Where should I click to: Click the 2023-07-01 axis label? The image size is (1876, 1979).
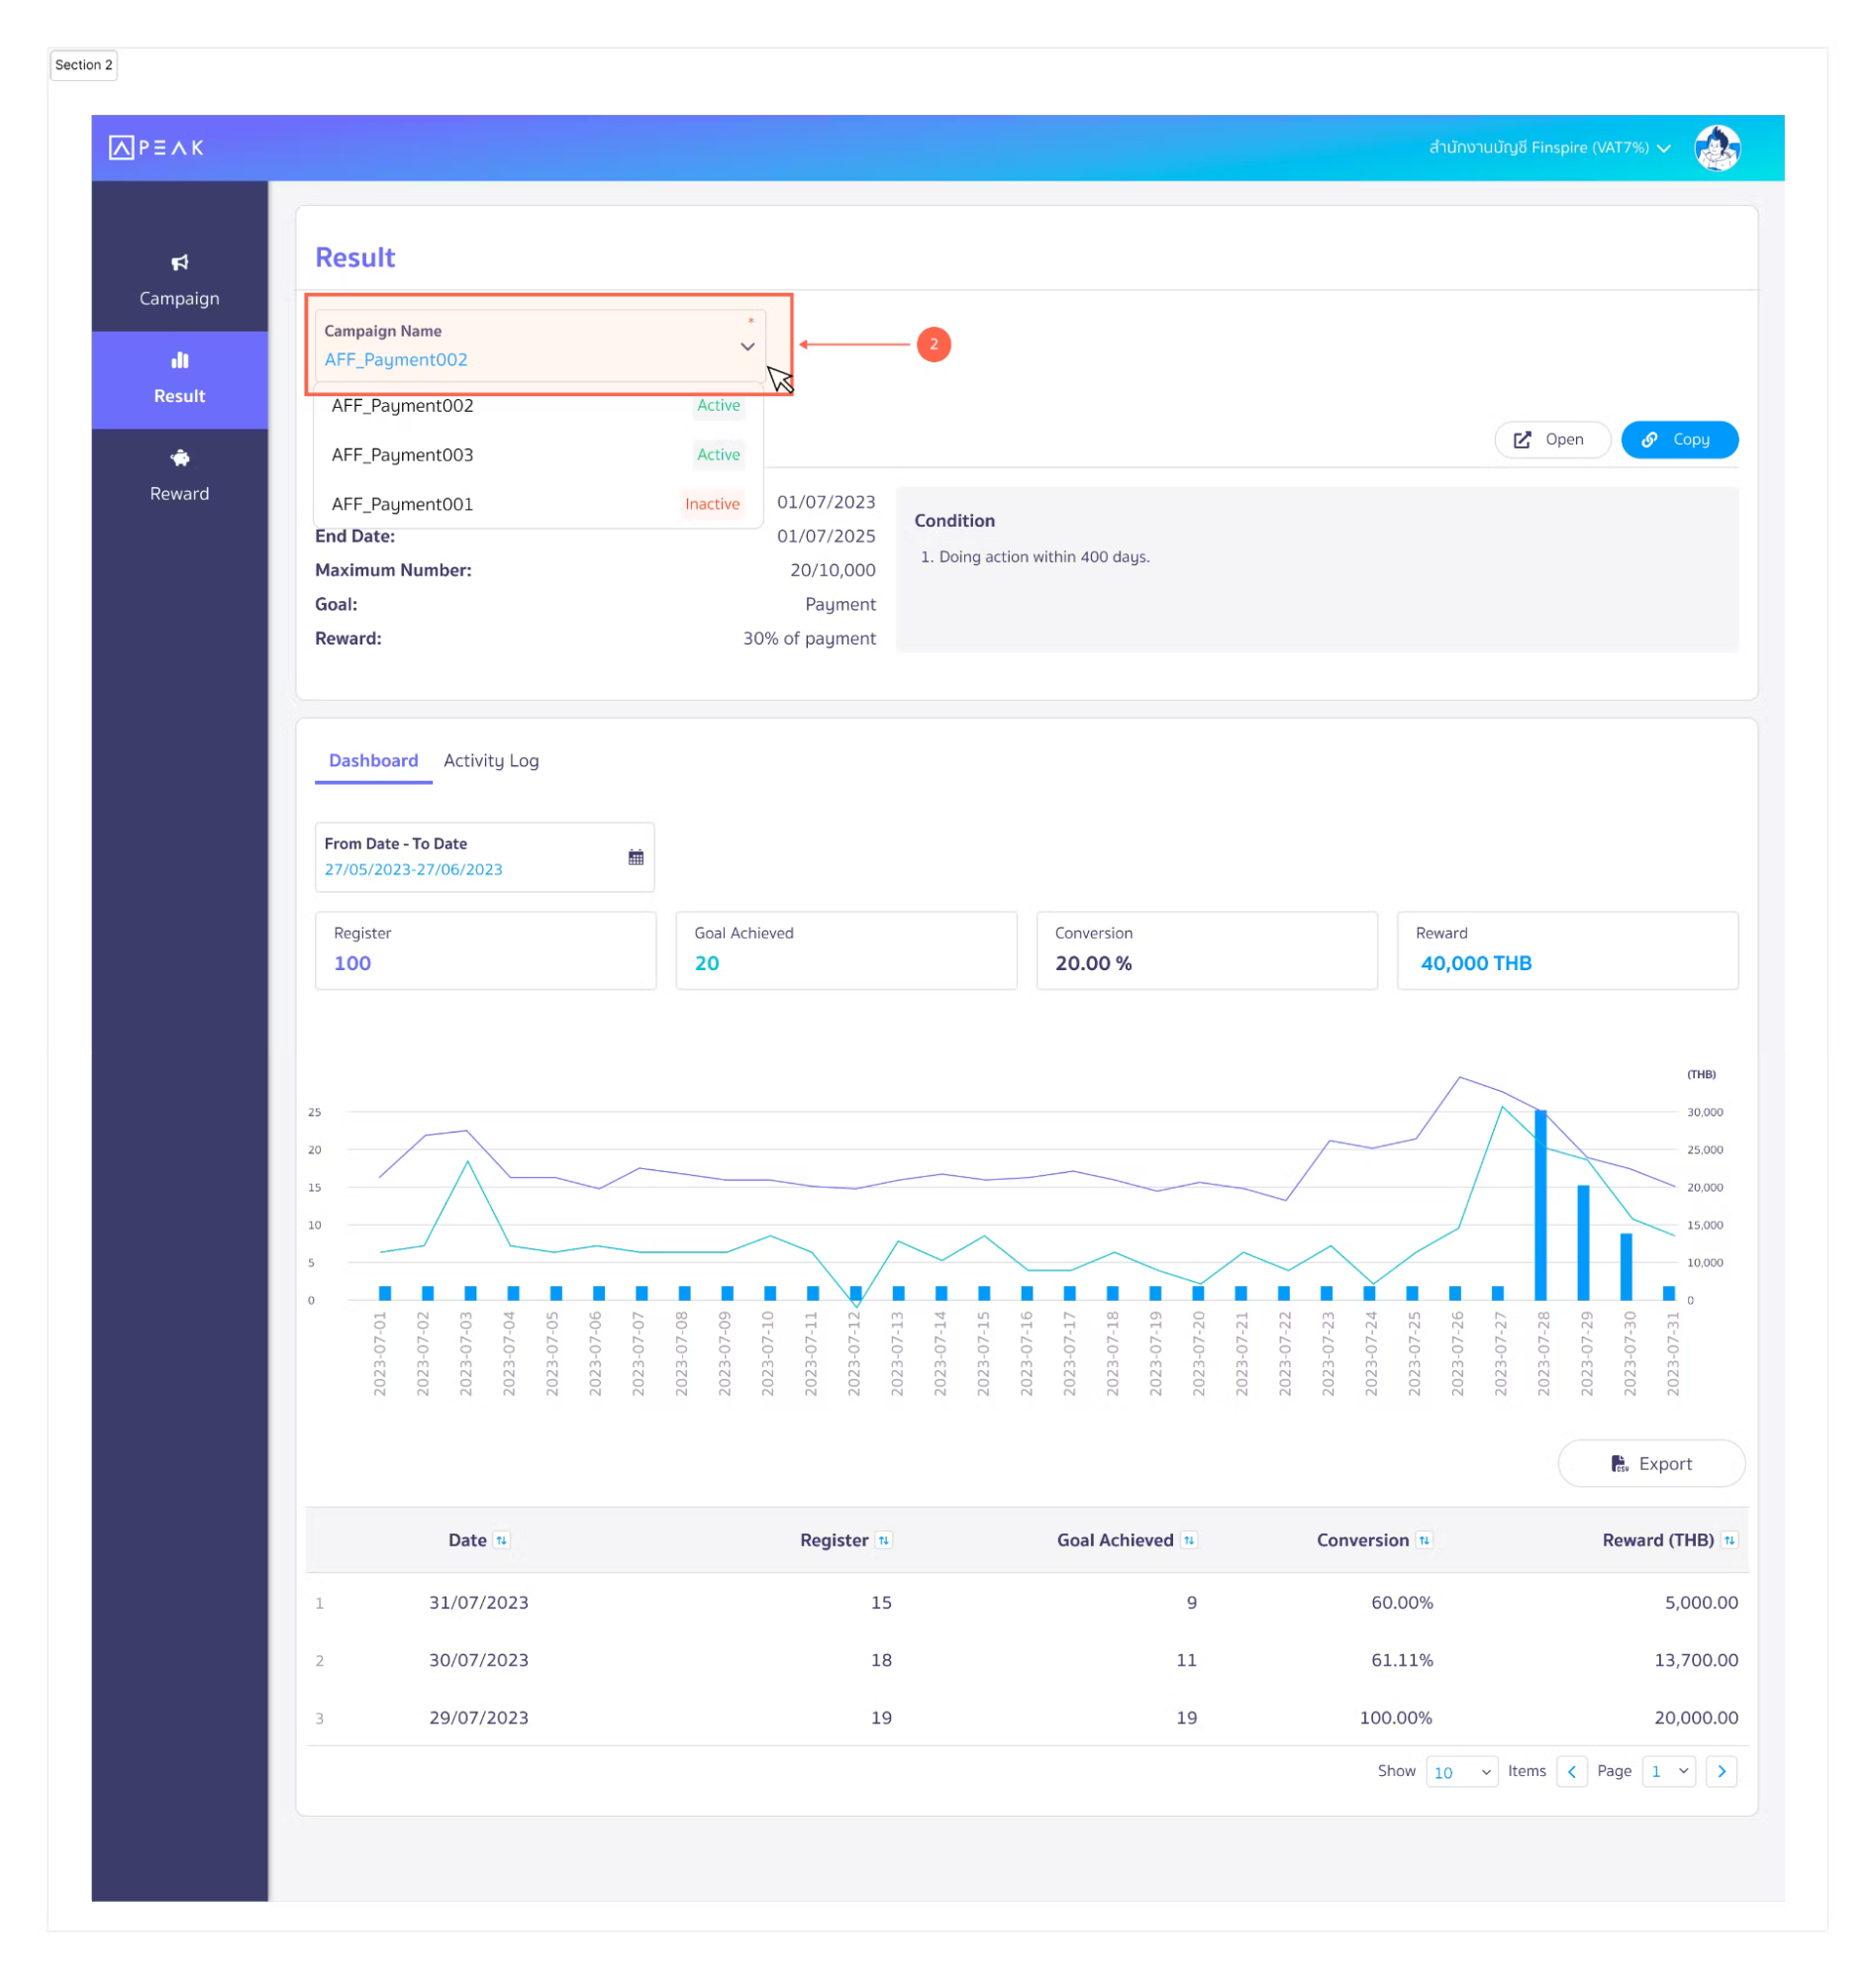[x=380, y=1354]
